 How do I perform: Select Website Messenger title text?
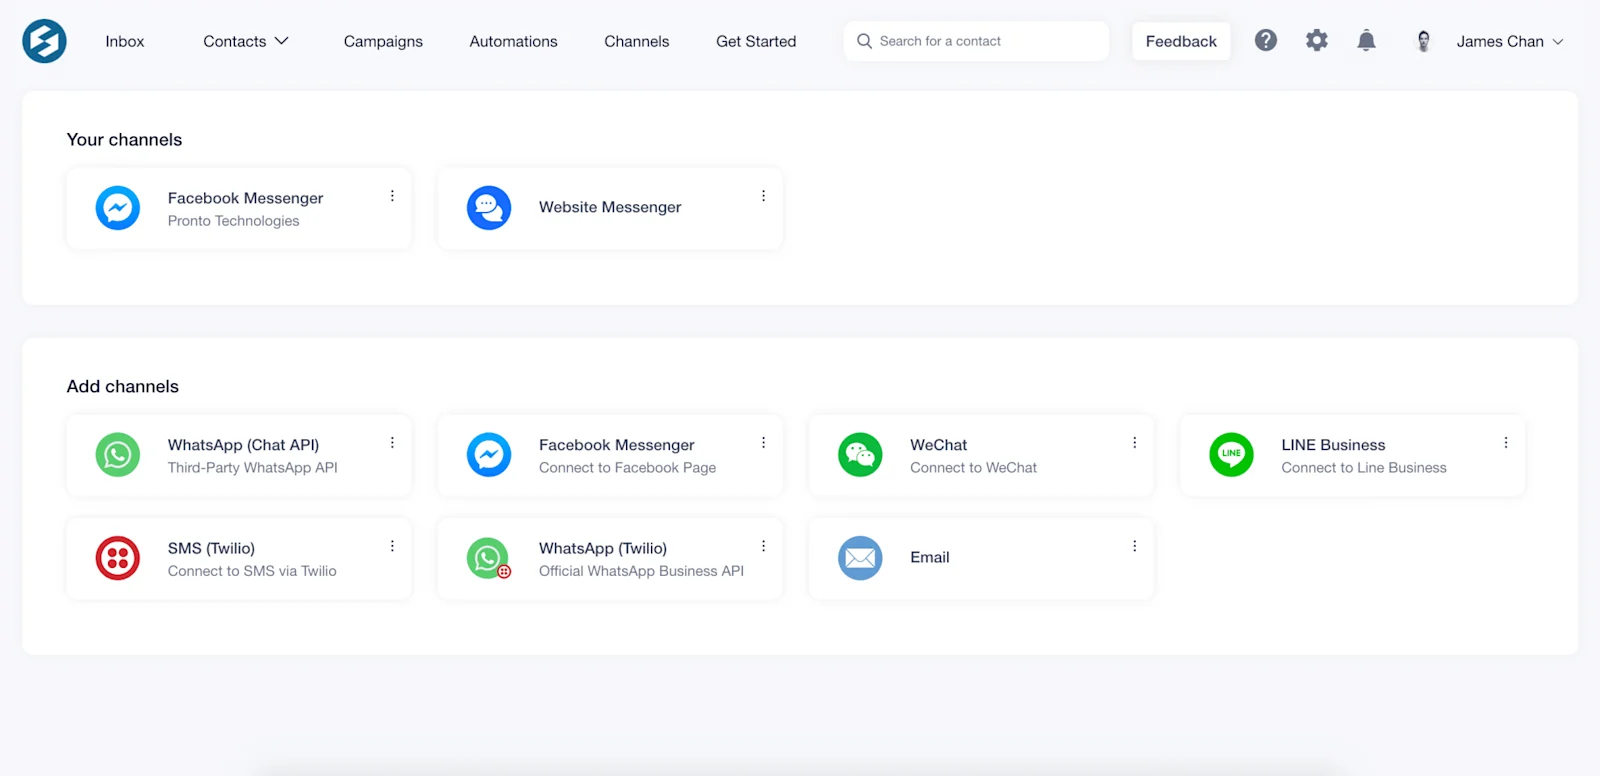610,207
